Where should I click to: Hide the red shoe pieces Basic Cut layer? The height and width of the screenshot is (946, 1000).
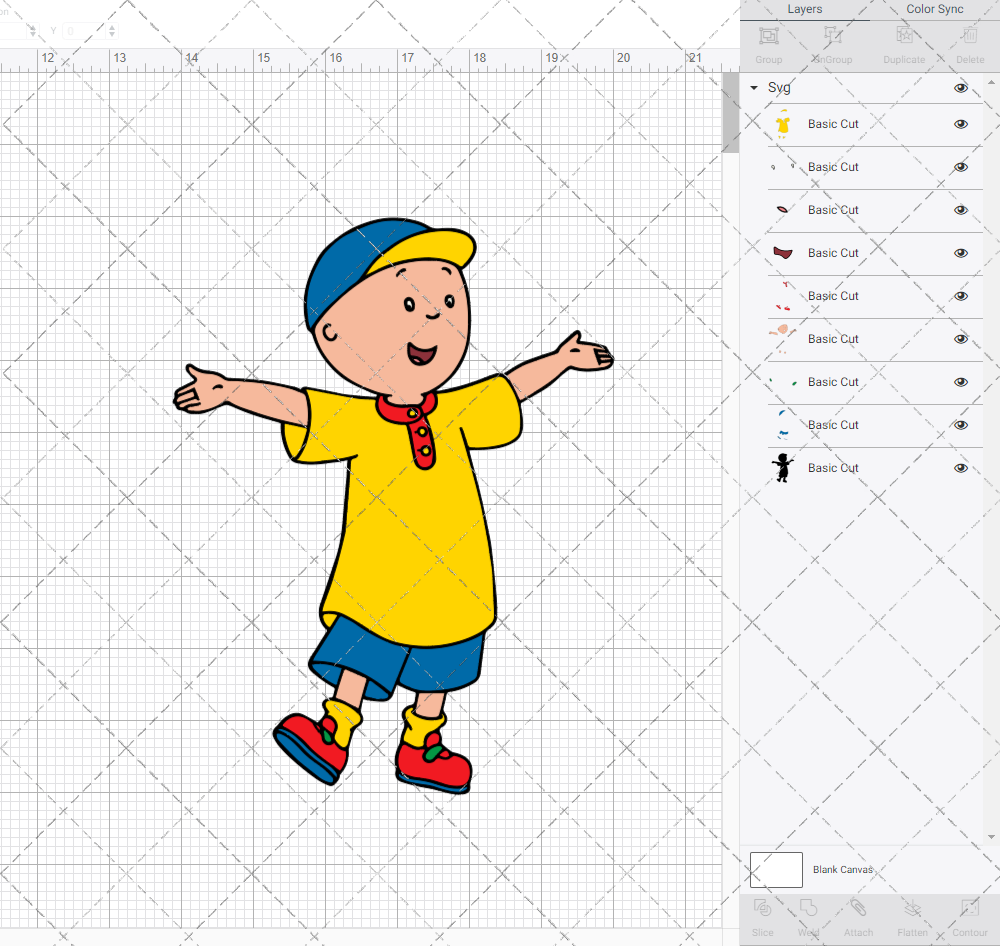(960, 296)
